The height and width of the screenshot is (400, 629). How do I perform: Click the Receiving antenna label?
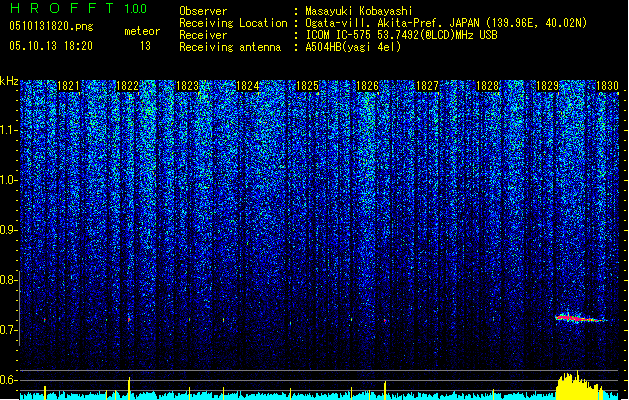(x=230, y=47)
